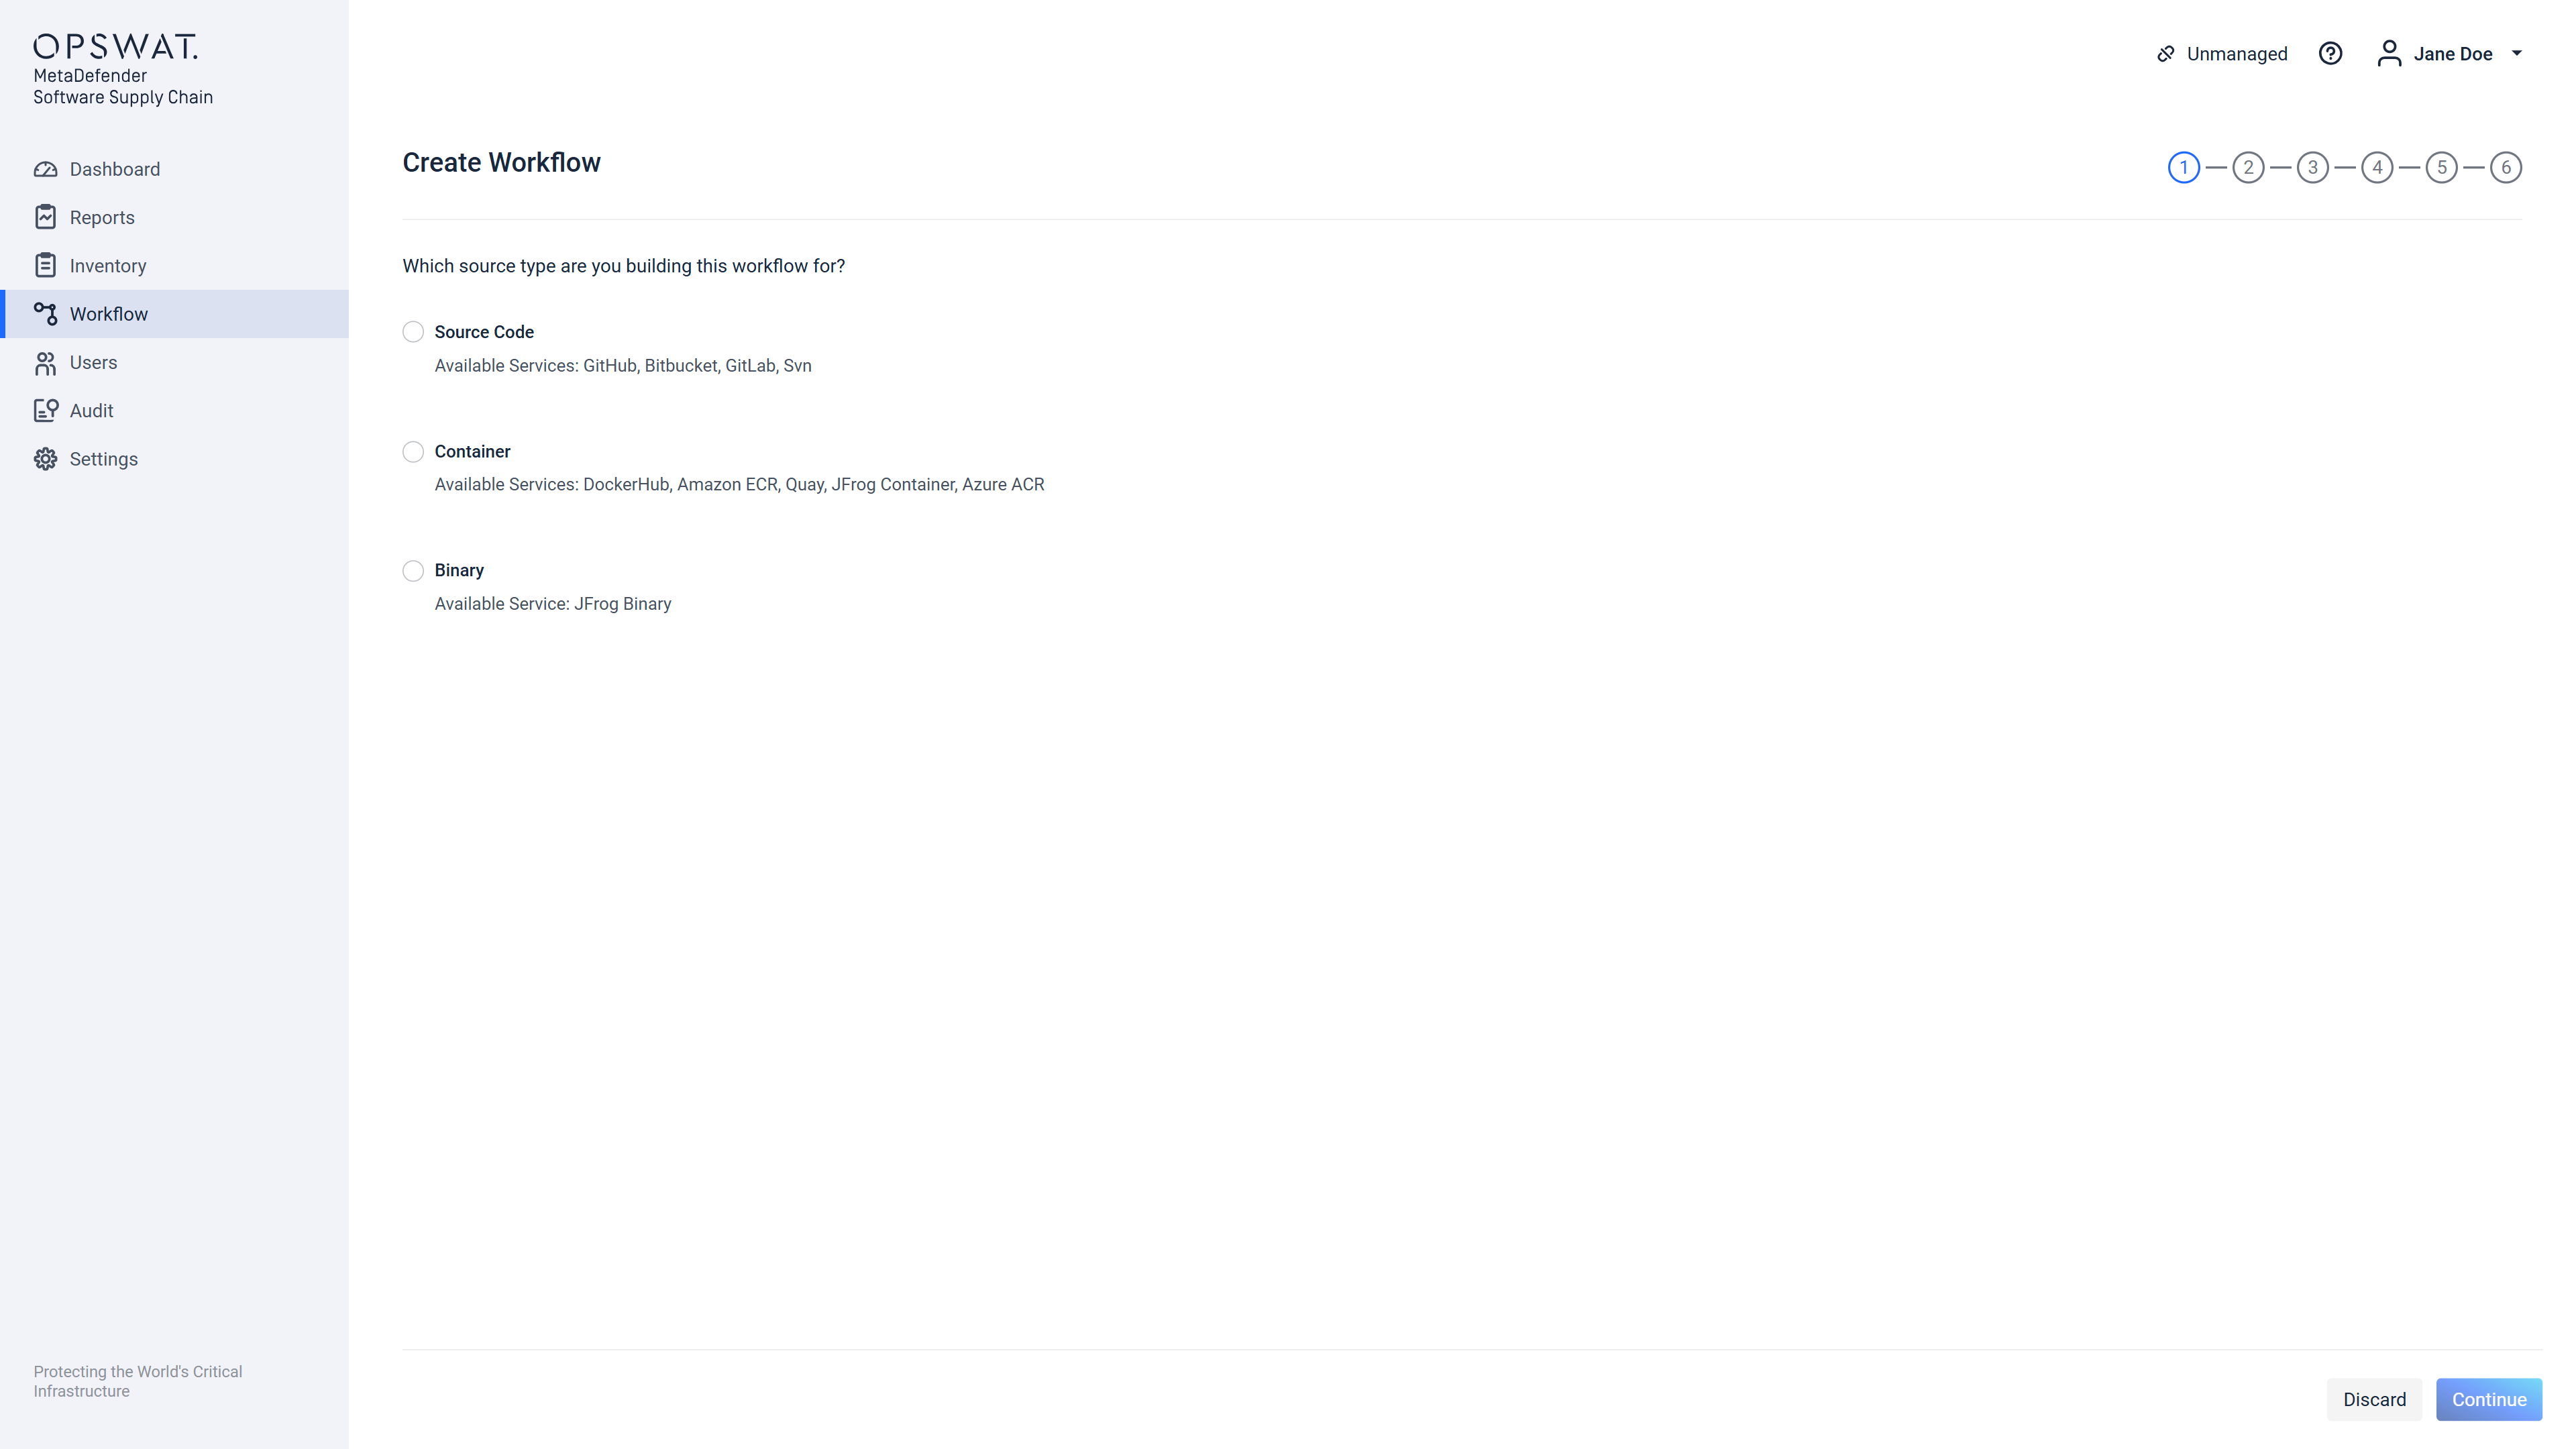Click the Reports chart icon
The width and height of the screenshot is (2576, 1449).
(x=45, y=217)
